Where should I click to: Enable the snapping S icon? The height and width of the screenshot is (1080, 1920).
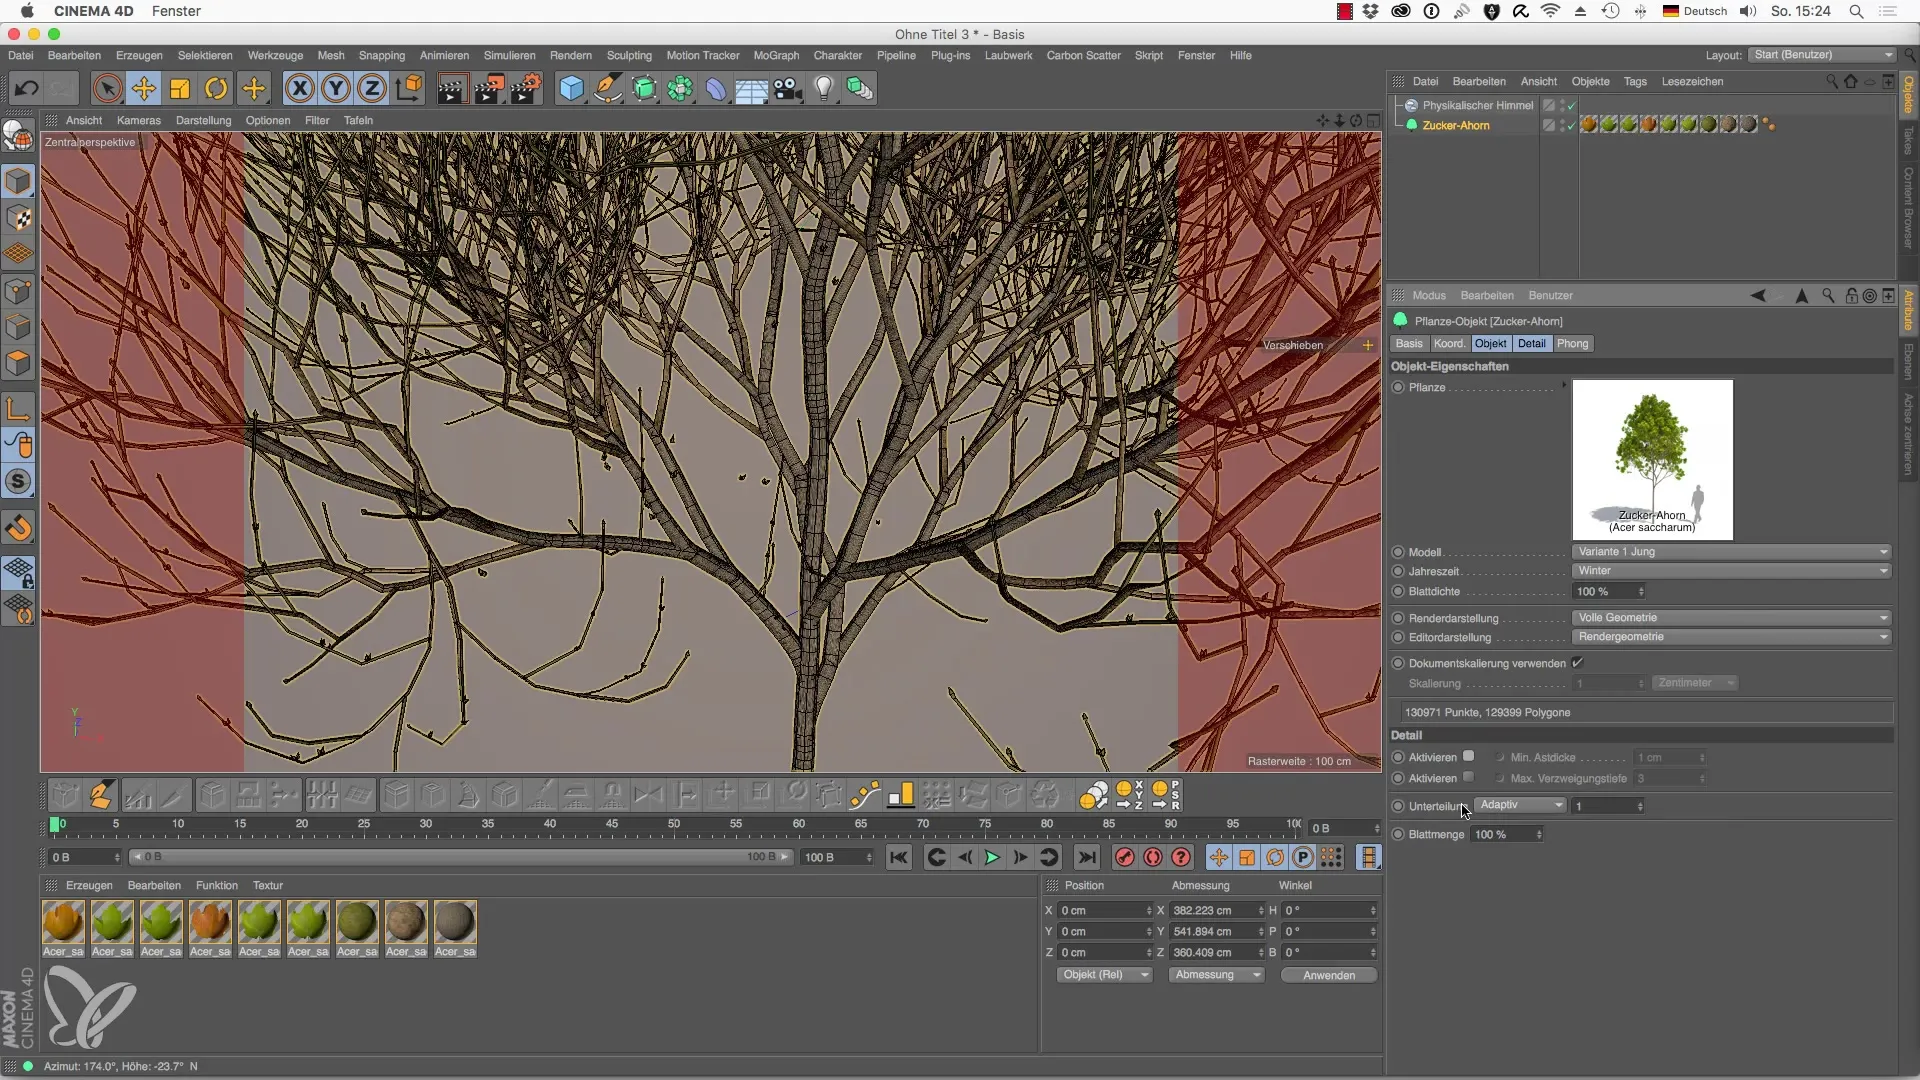(x=19, y=481)
